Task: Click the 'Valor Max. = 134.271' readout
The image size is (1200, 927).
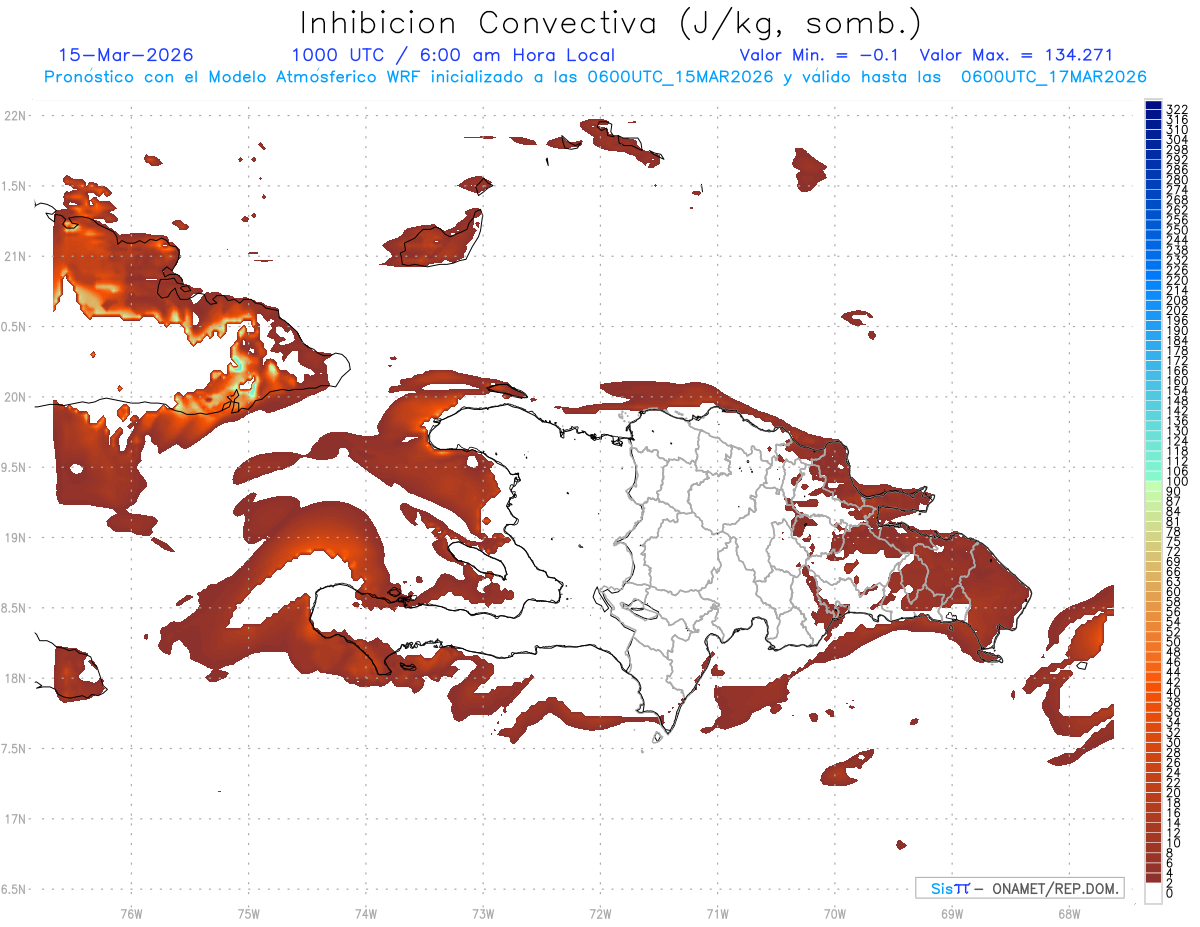Action: [x=1016, y=55]
